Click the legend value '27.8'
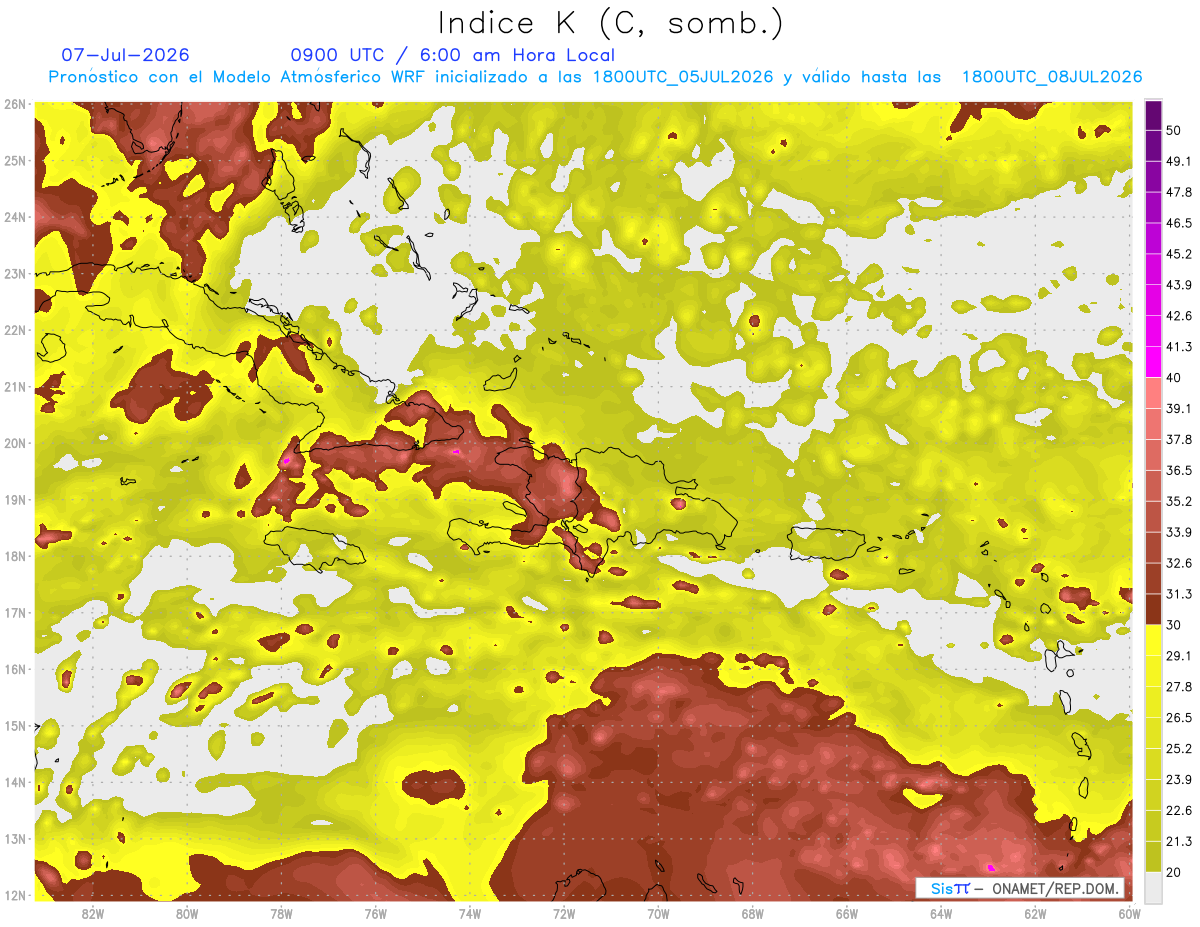 (1179, 687)
